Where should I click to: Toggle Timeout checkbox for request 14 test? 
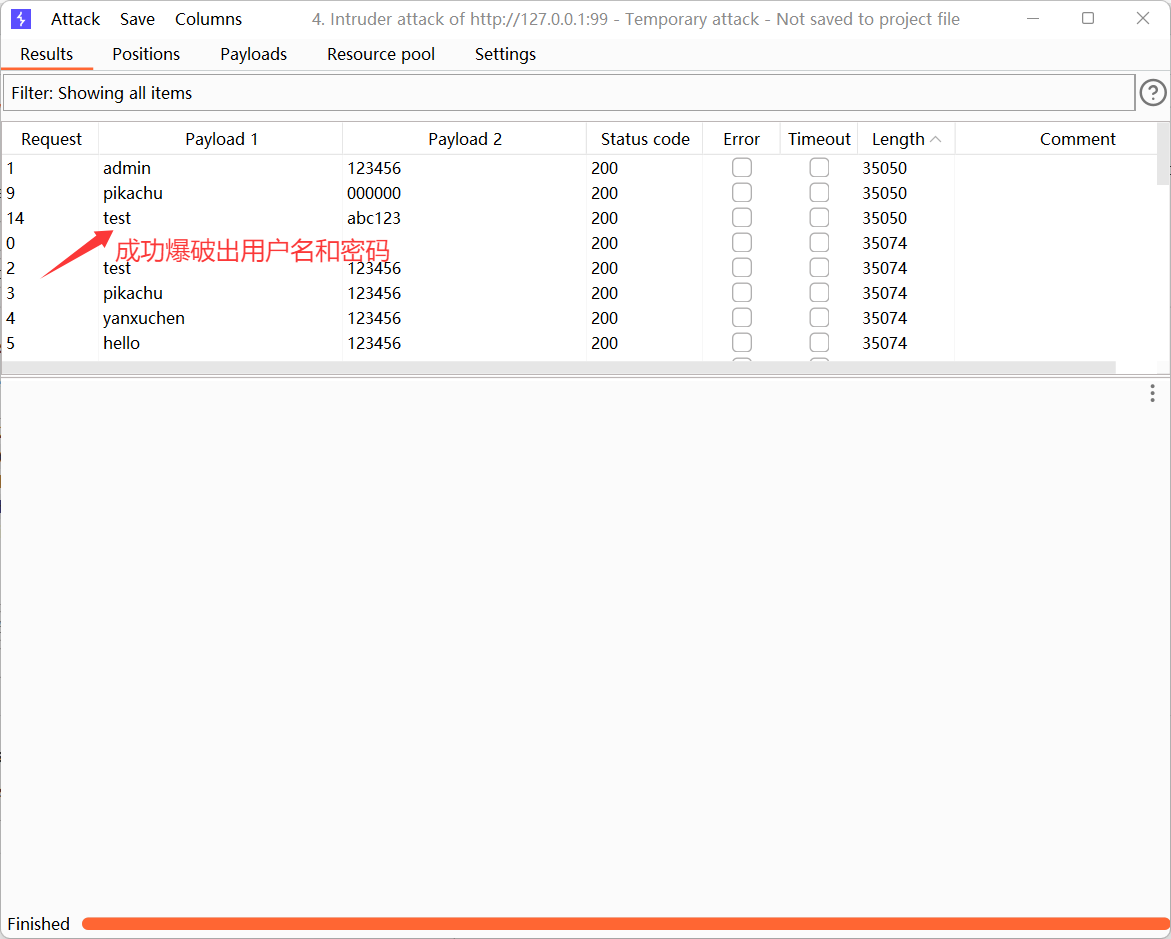click(819, 217)
